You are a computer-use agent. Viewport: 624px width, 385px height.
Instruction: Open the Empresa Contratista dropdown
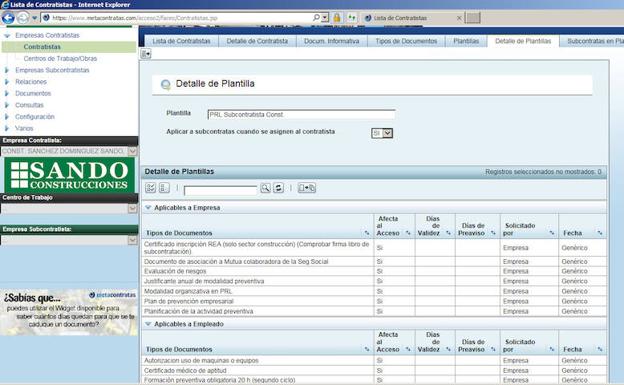(x=132, y=151)
